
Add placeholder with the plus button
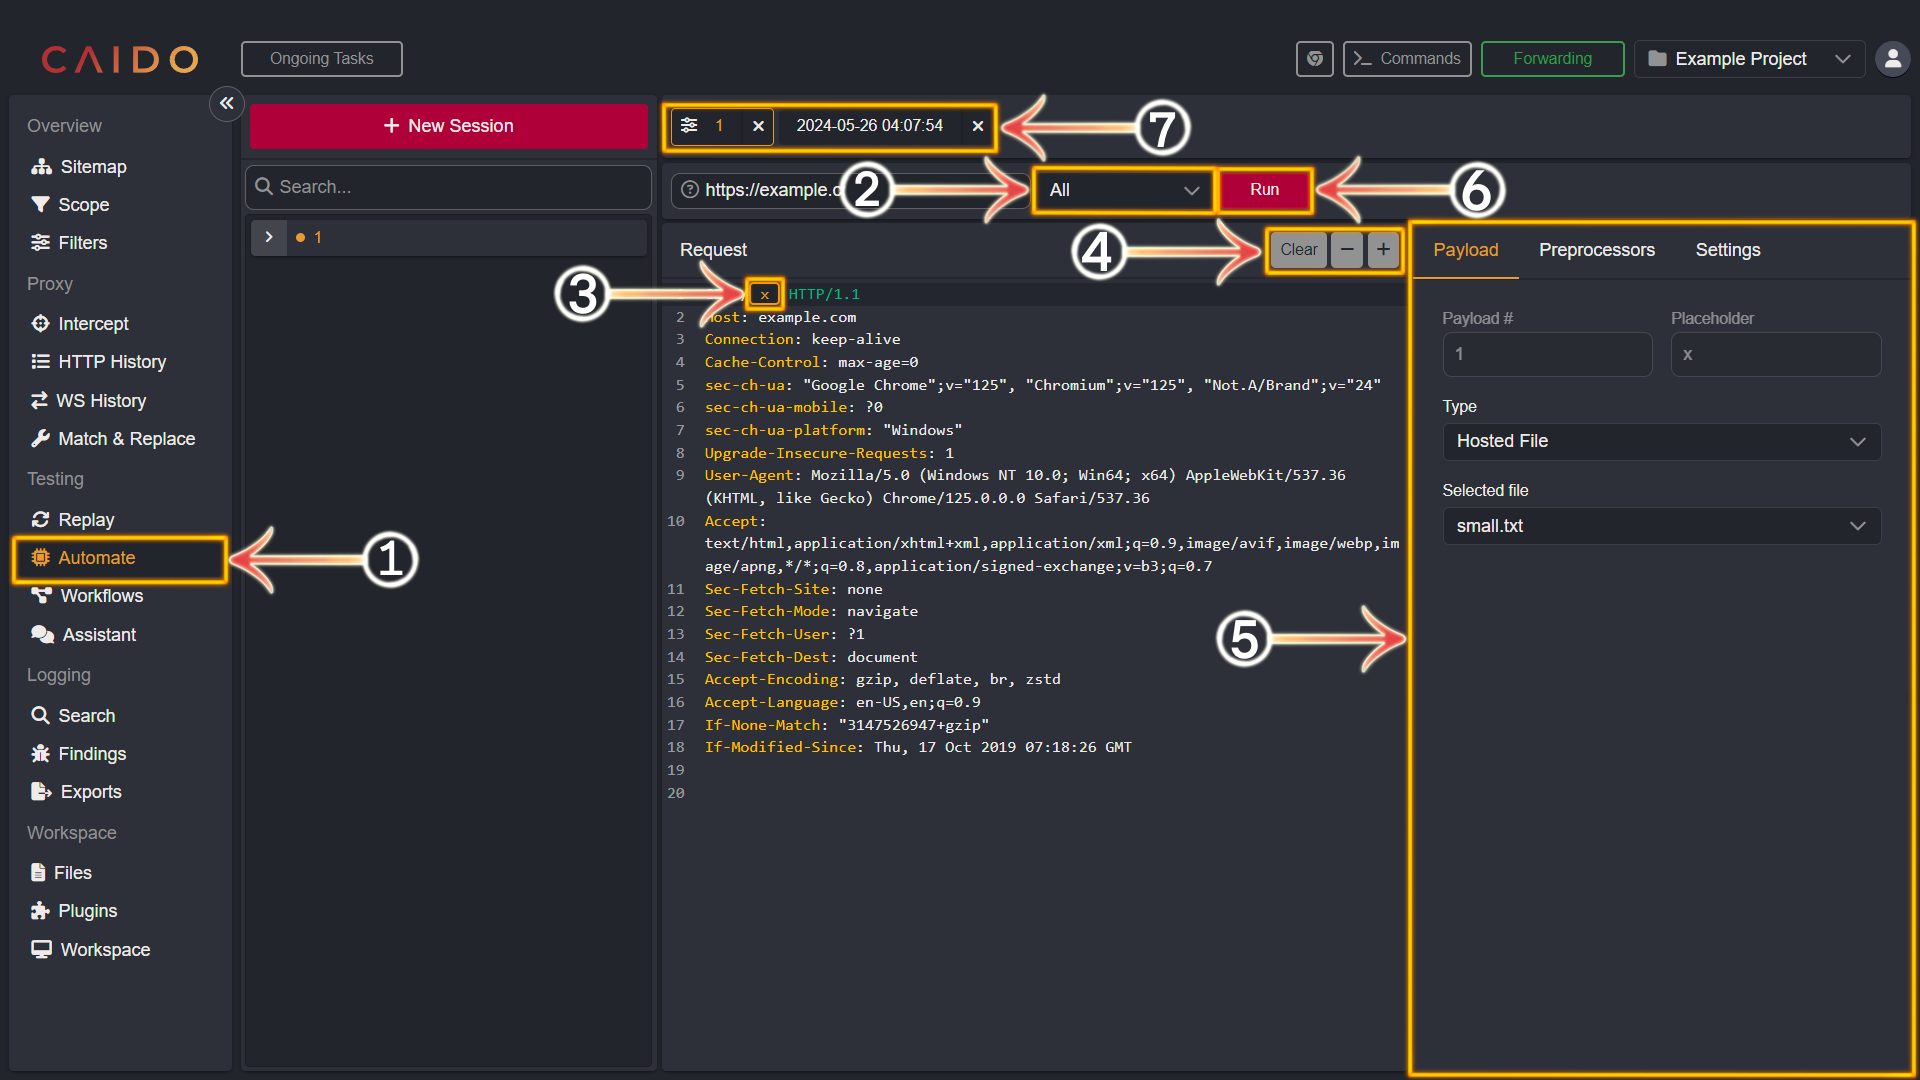pos(1383,250)
